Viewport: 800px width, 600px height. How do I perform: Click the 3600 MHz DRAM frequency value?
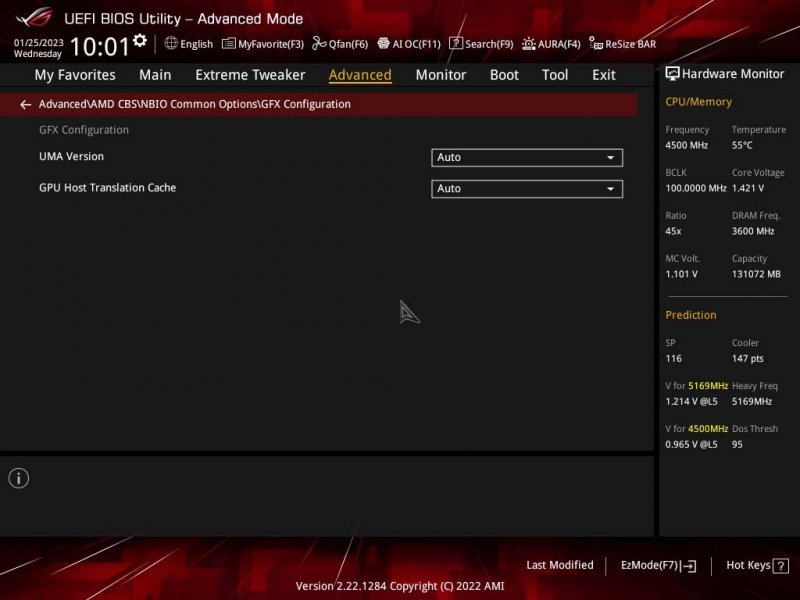[x=753, y=231]
